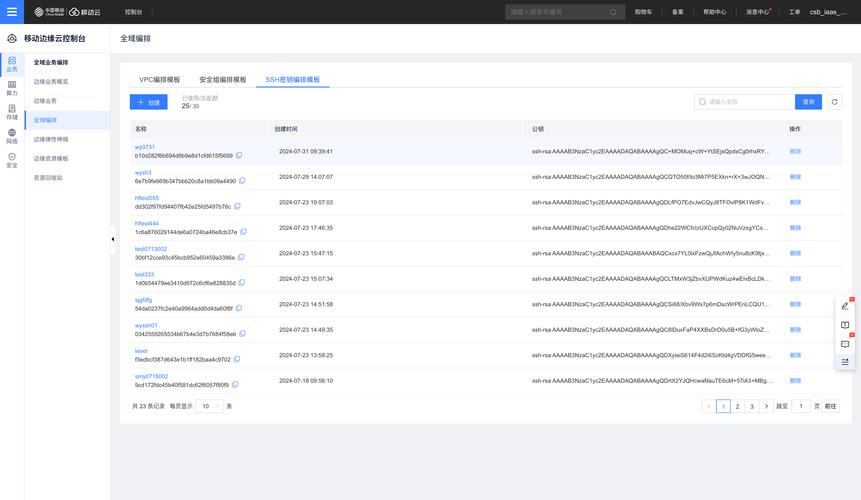Go to page 2 of results
The height and width of the screenshot is (500, 861).
[x=737, y=406]
